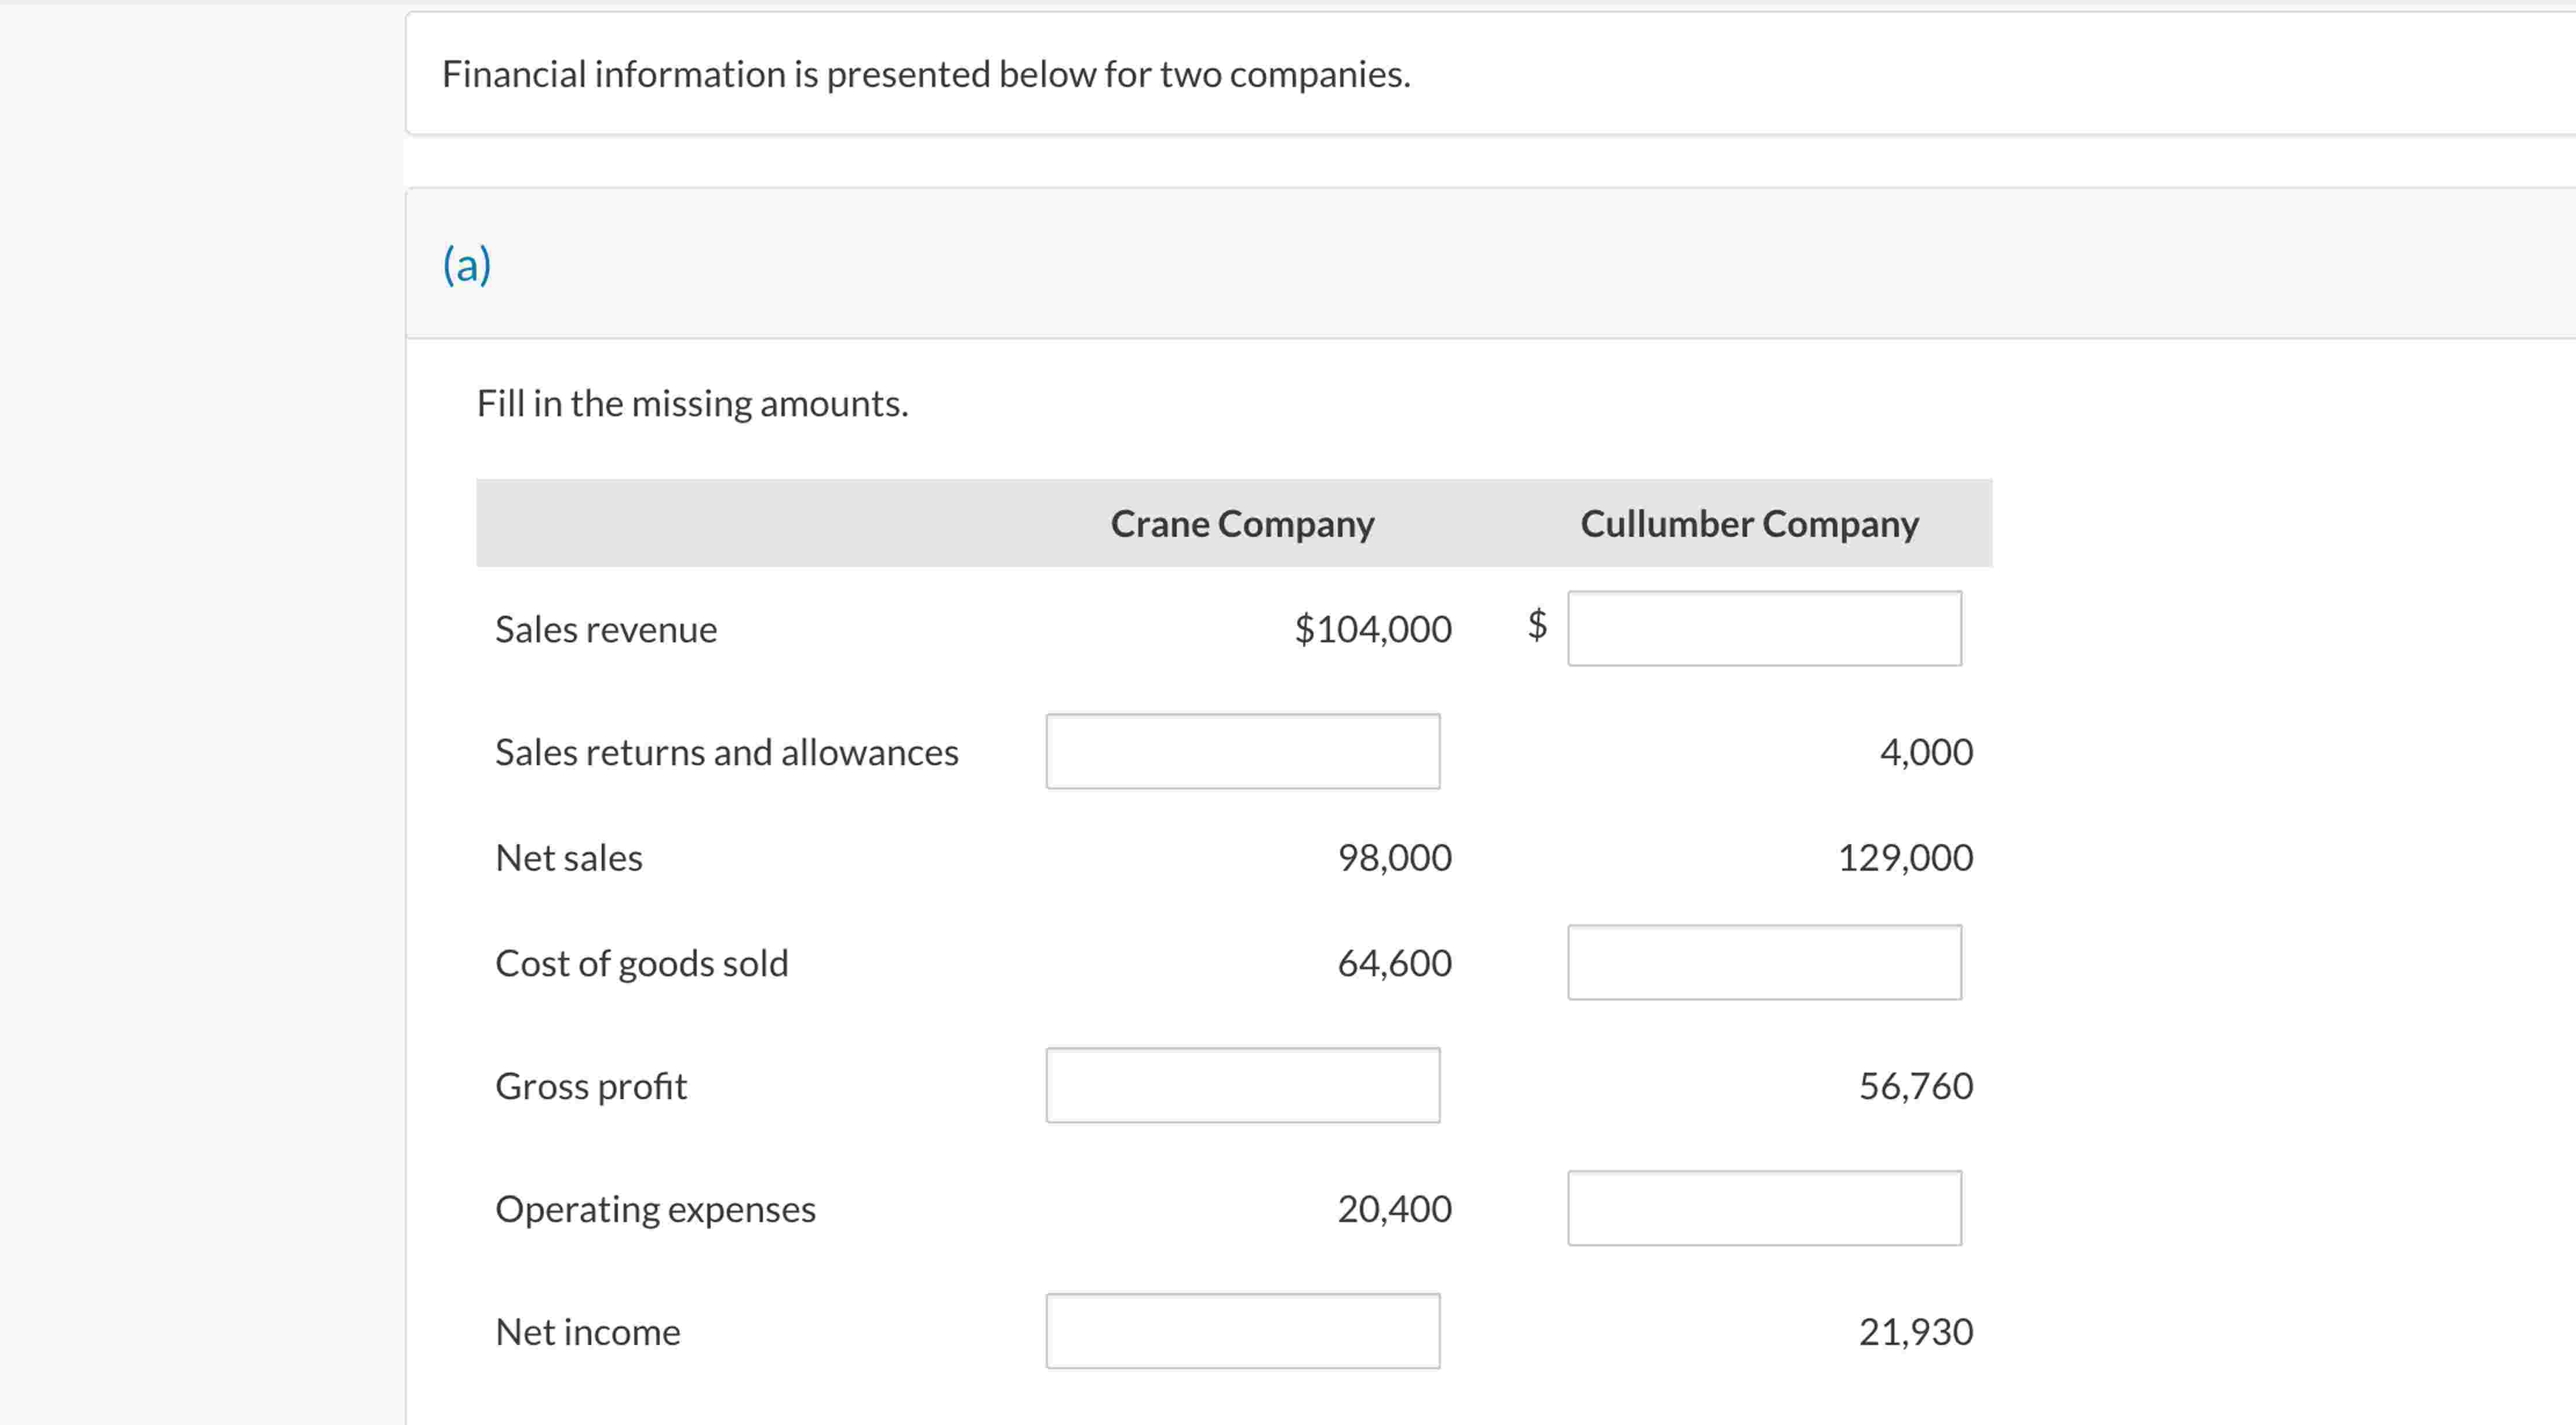The width and height of the screenshot is (2576, 1425).
Task: Click the Cullumber Company column header
Action: [x=1749, y=524]
